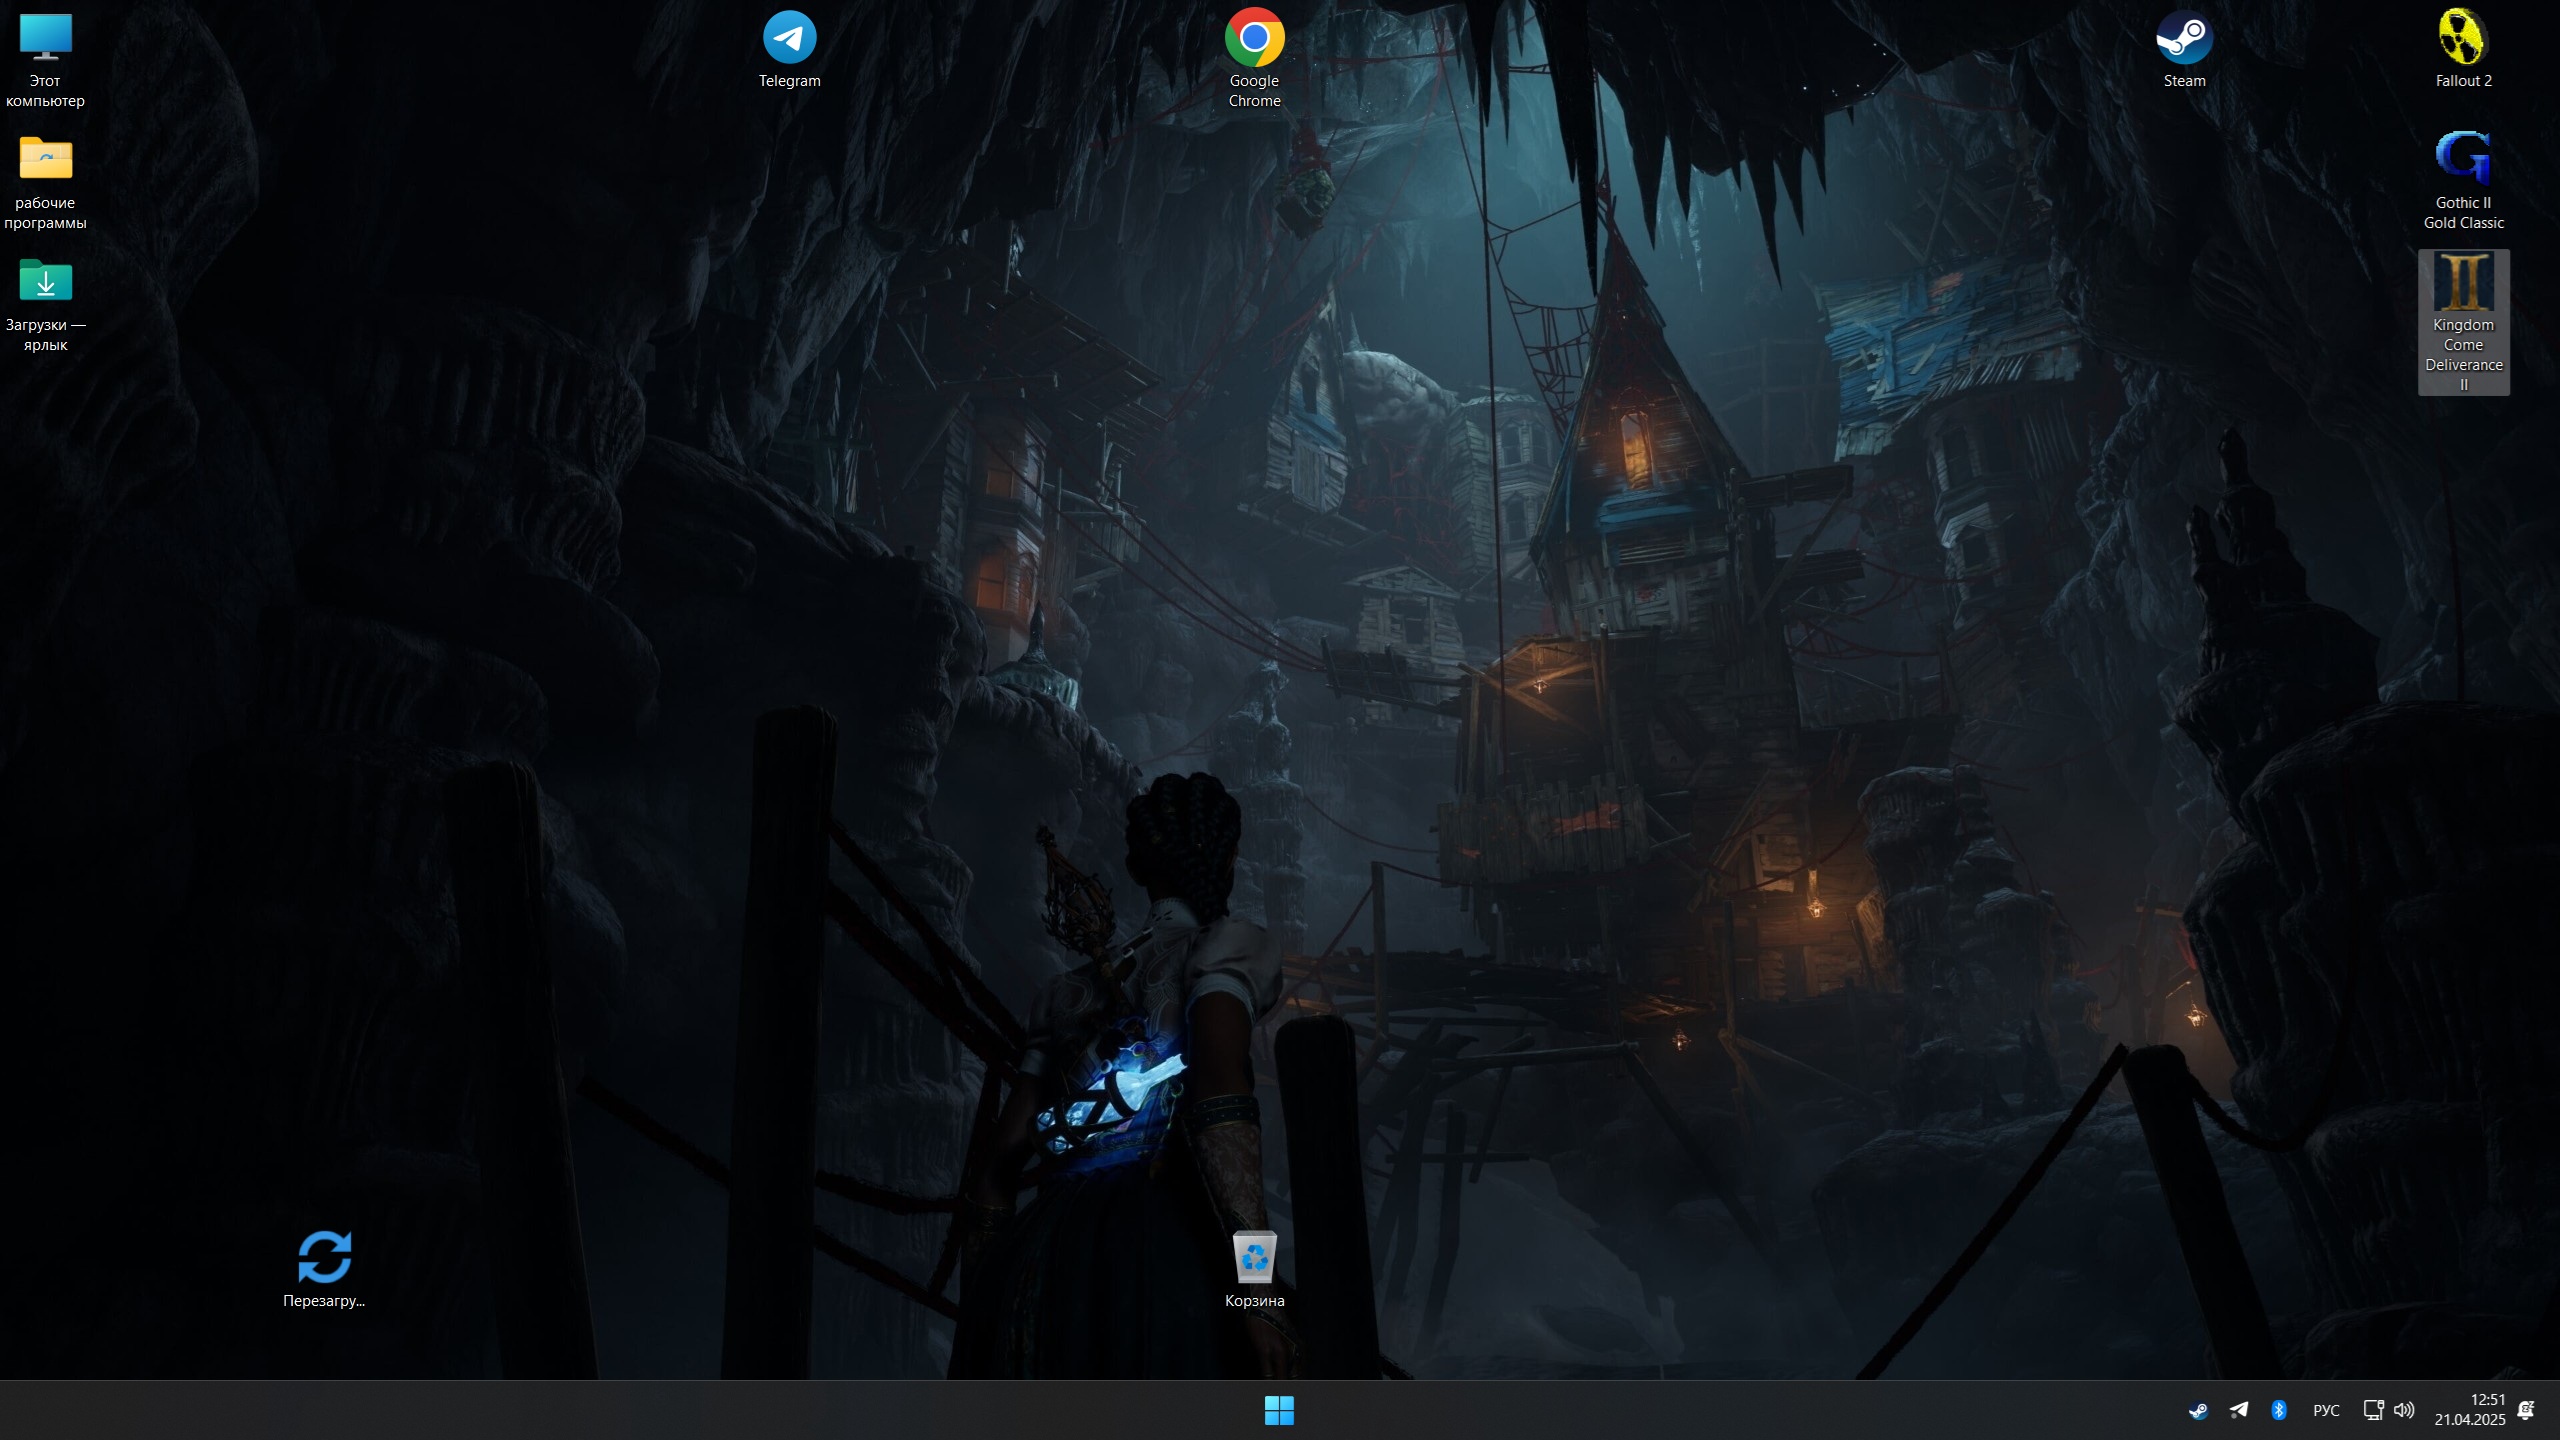Select the 'рабочие программы' folder icon

coord(45,158)
